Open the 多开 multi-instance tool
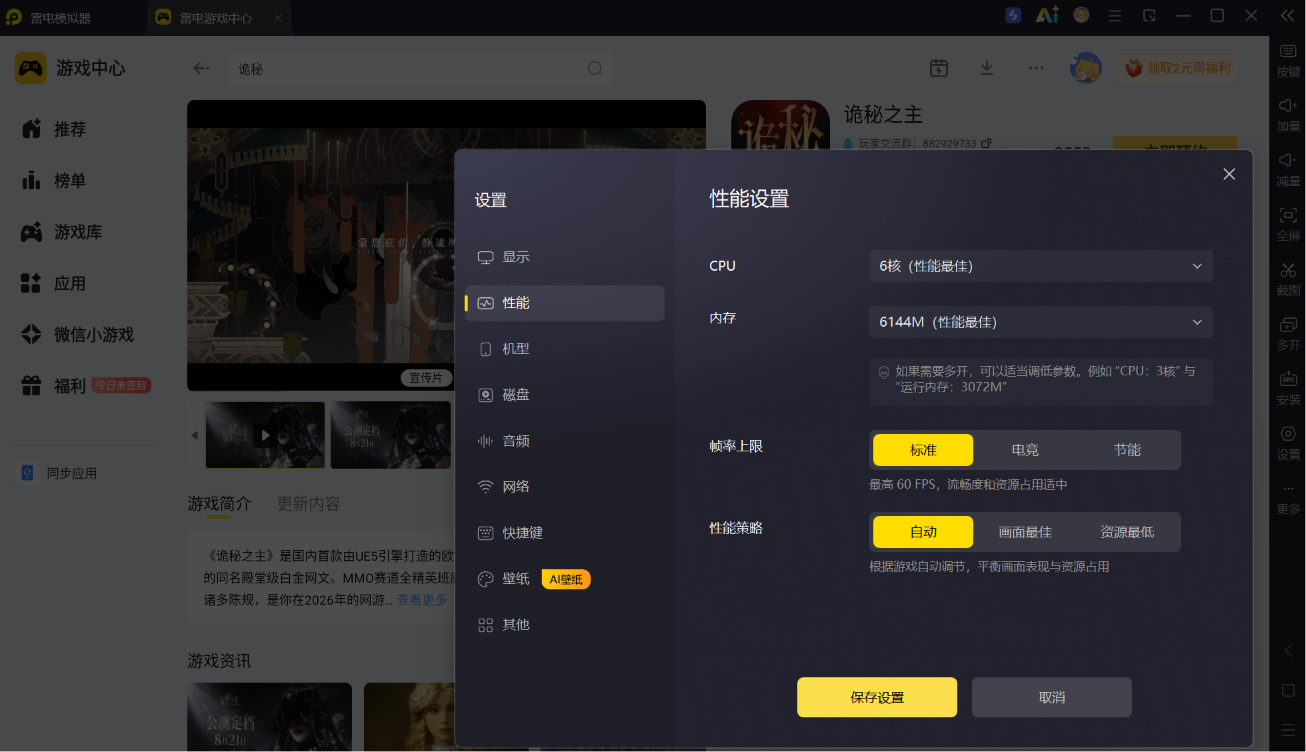The height and width of the screenshot is (752, 1306). coord(1288,333)
